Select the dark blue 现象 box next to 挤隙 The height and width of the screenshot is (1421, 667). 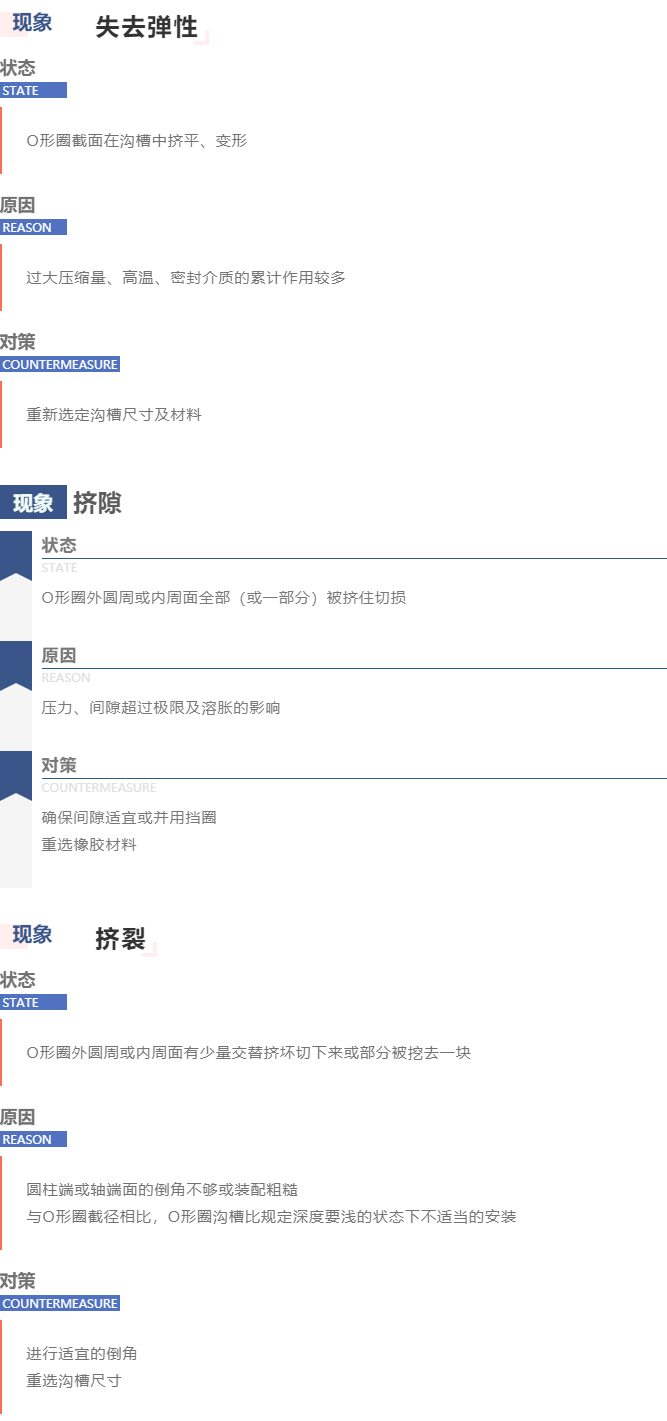pos(33,502)
